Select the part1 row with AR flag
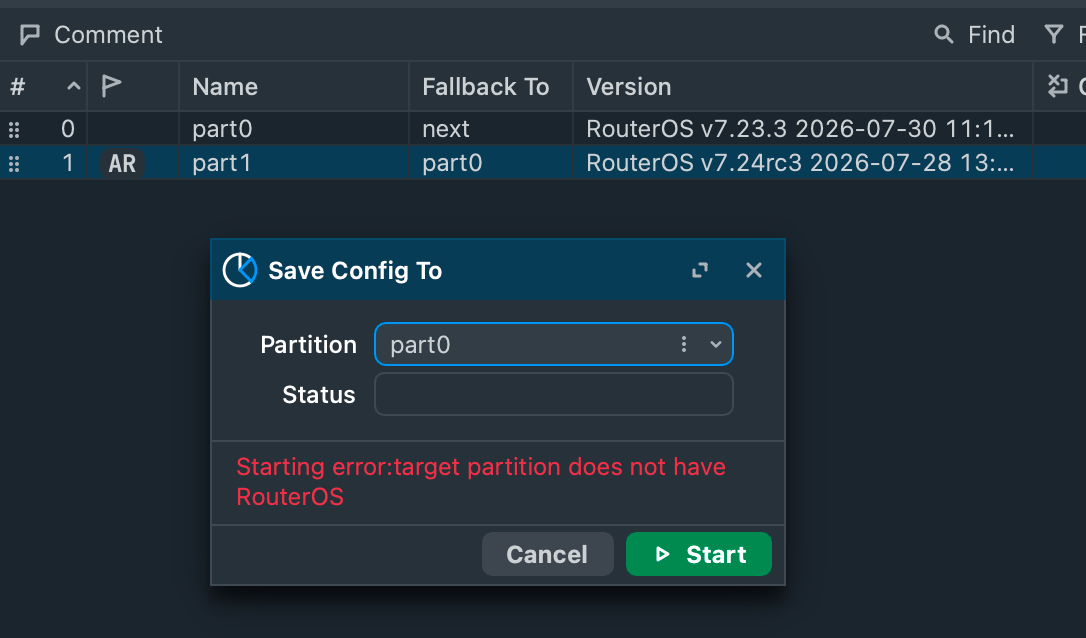The image size is (1086, 638). click(x=543, y=163)
